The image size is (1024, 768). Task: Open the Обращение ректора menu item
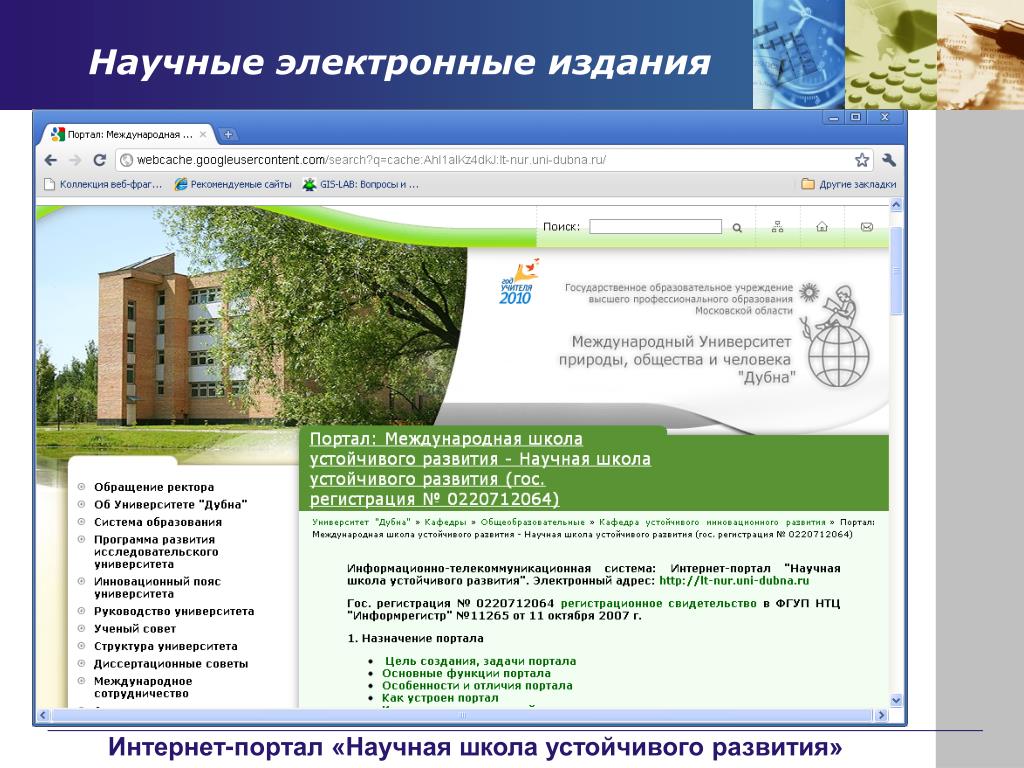click(154, 487)
